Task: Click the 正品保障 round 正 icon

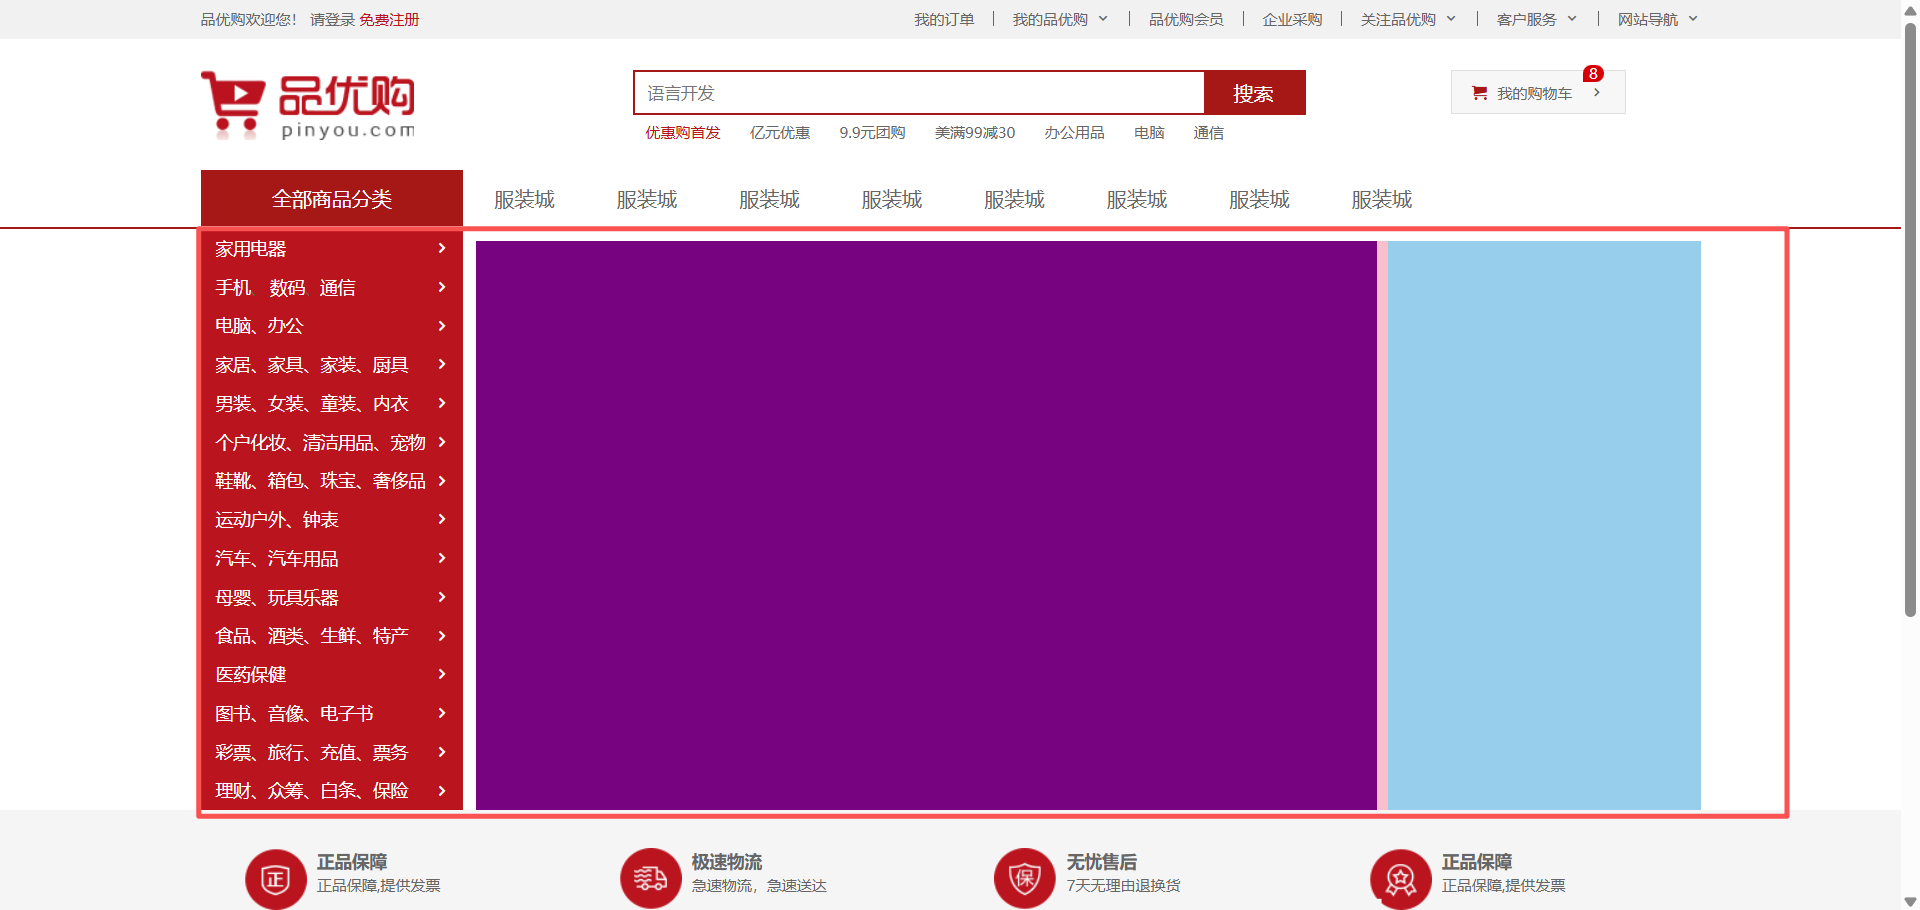Action: (x=275, y=879)
